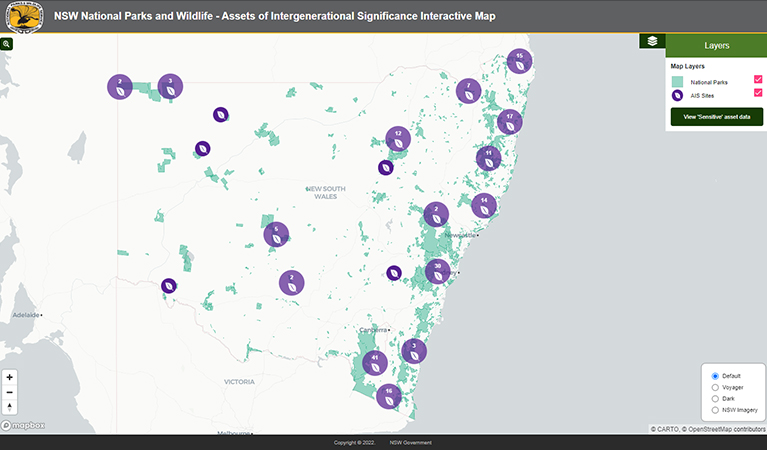Open the 14-site AIS cluster marker

(484, 206)
